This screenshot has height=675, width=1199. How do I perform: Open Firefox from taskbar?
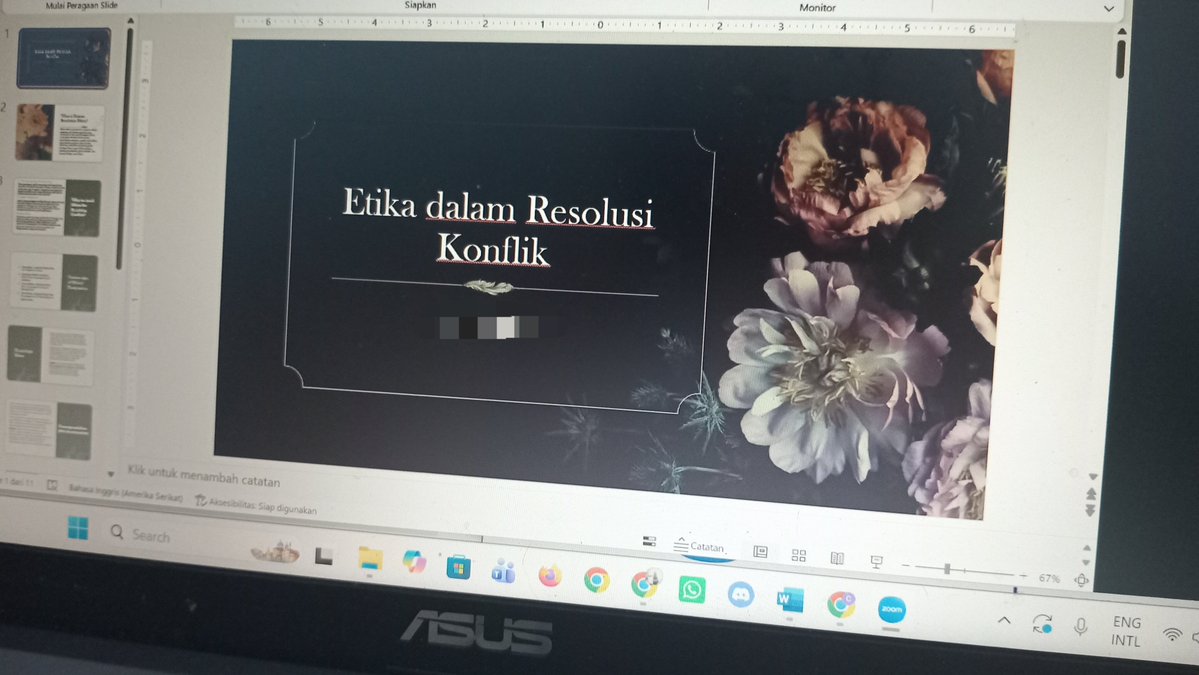(x=549, y=576)
